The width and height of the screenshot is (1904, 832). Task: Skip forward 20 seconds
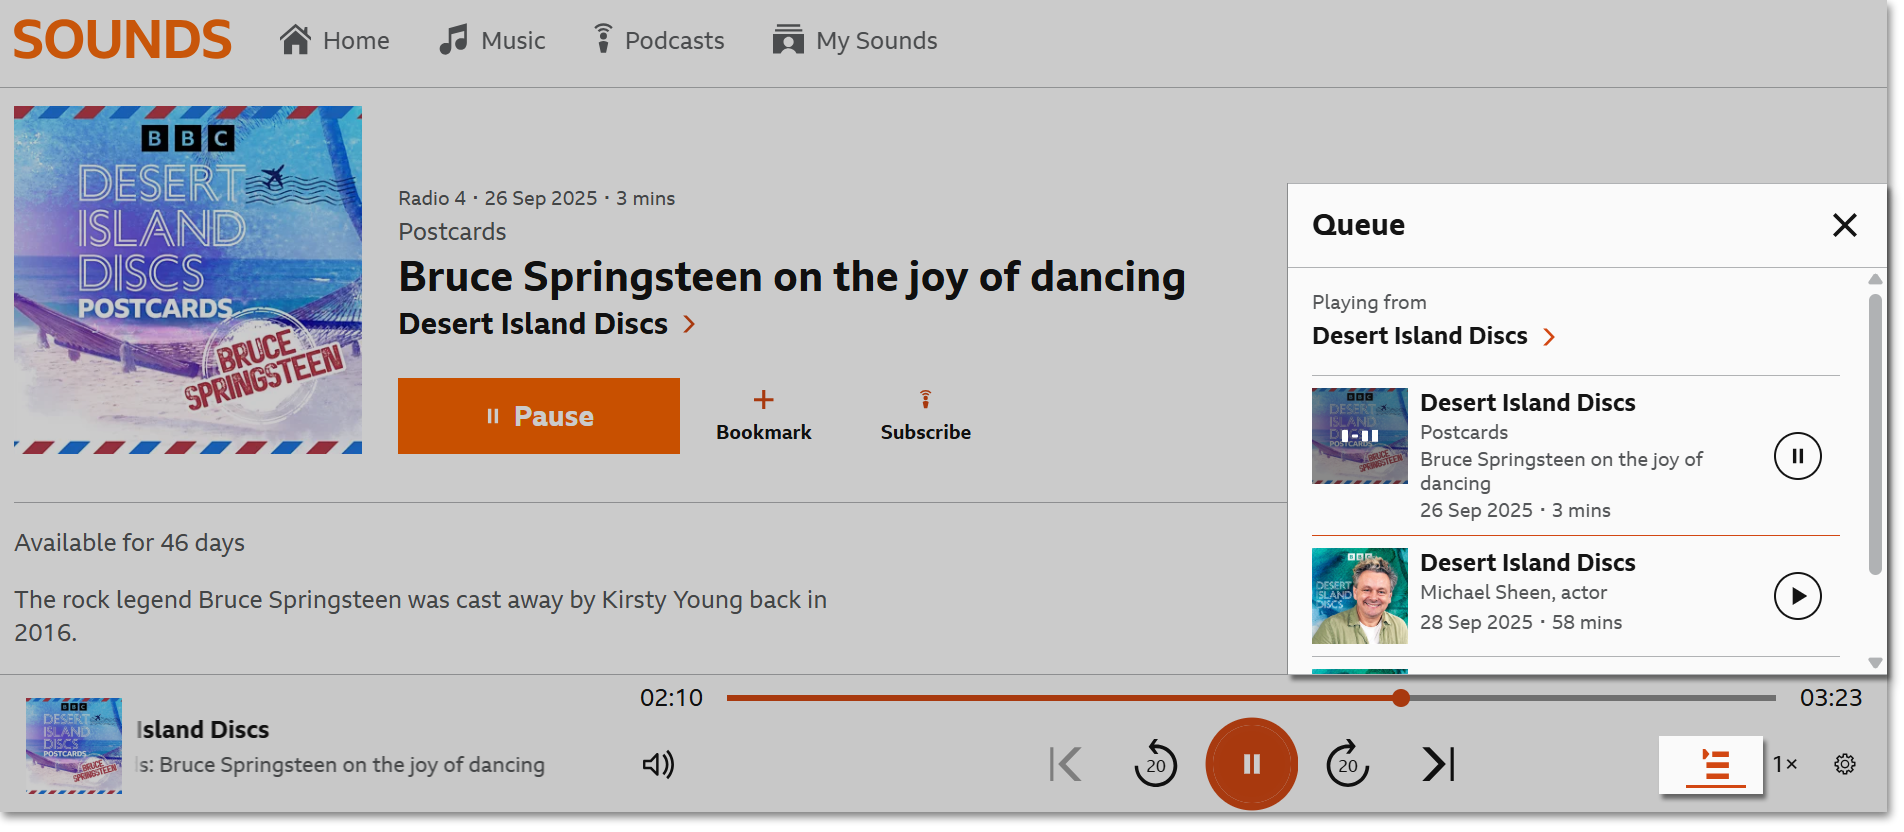[1348, 765]
